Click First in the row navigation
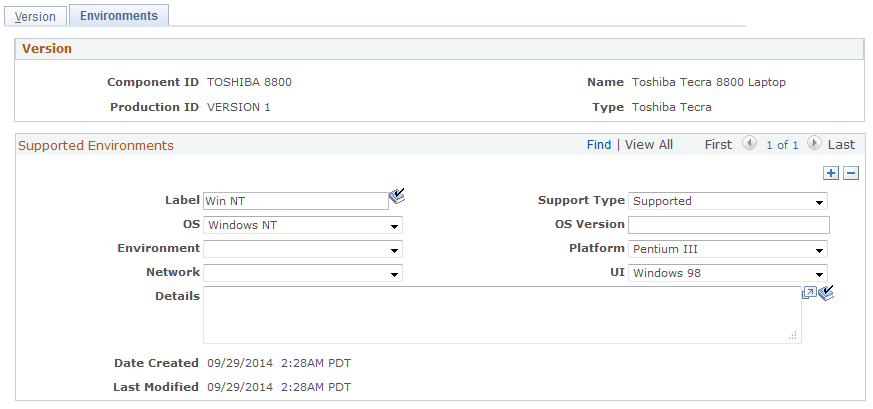Image resolution: width=873 pixels, height=409 pixels. click(x=718, y=145)
